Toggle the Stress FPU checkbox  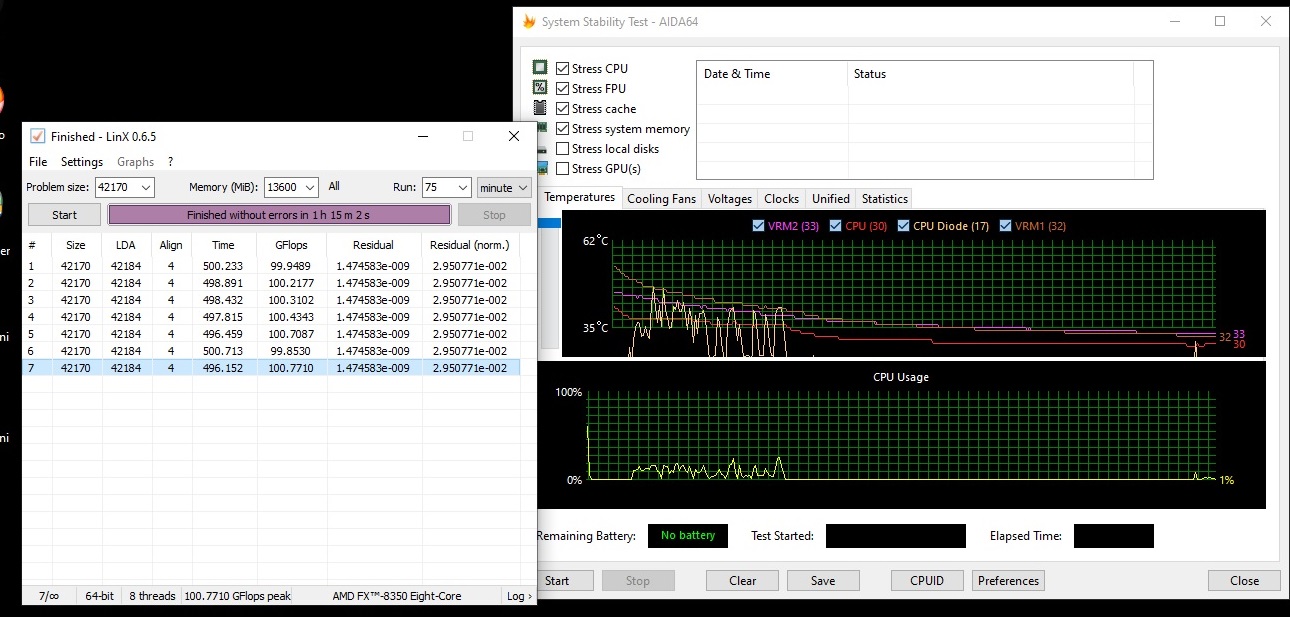tap(562, 89)
